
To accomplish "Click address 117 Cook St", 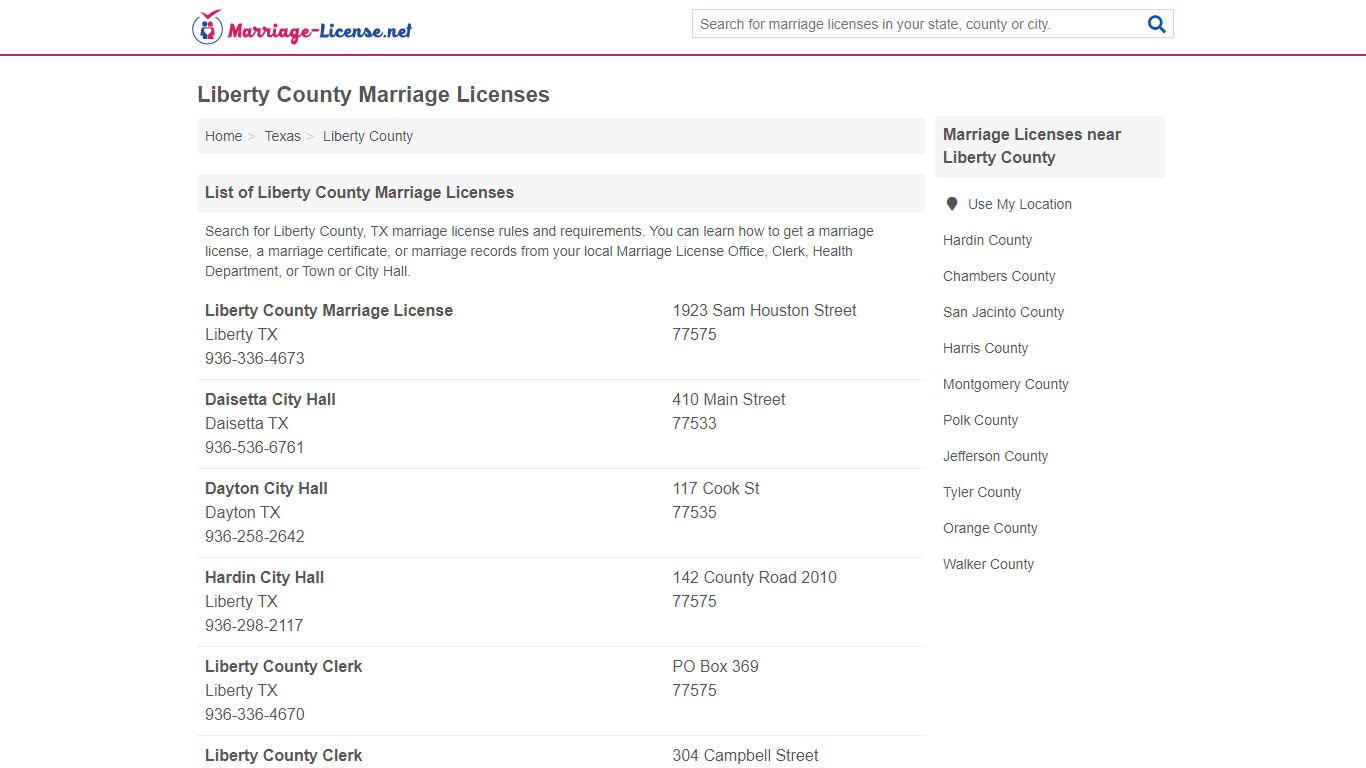I will pyautogui.click(x=715, y=488).
